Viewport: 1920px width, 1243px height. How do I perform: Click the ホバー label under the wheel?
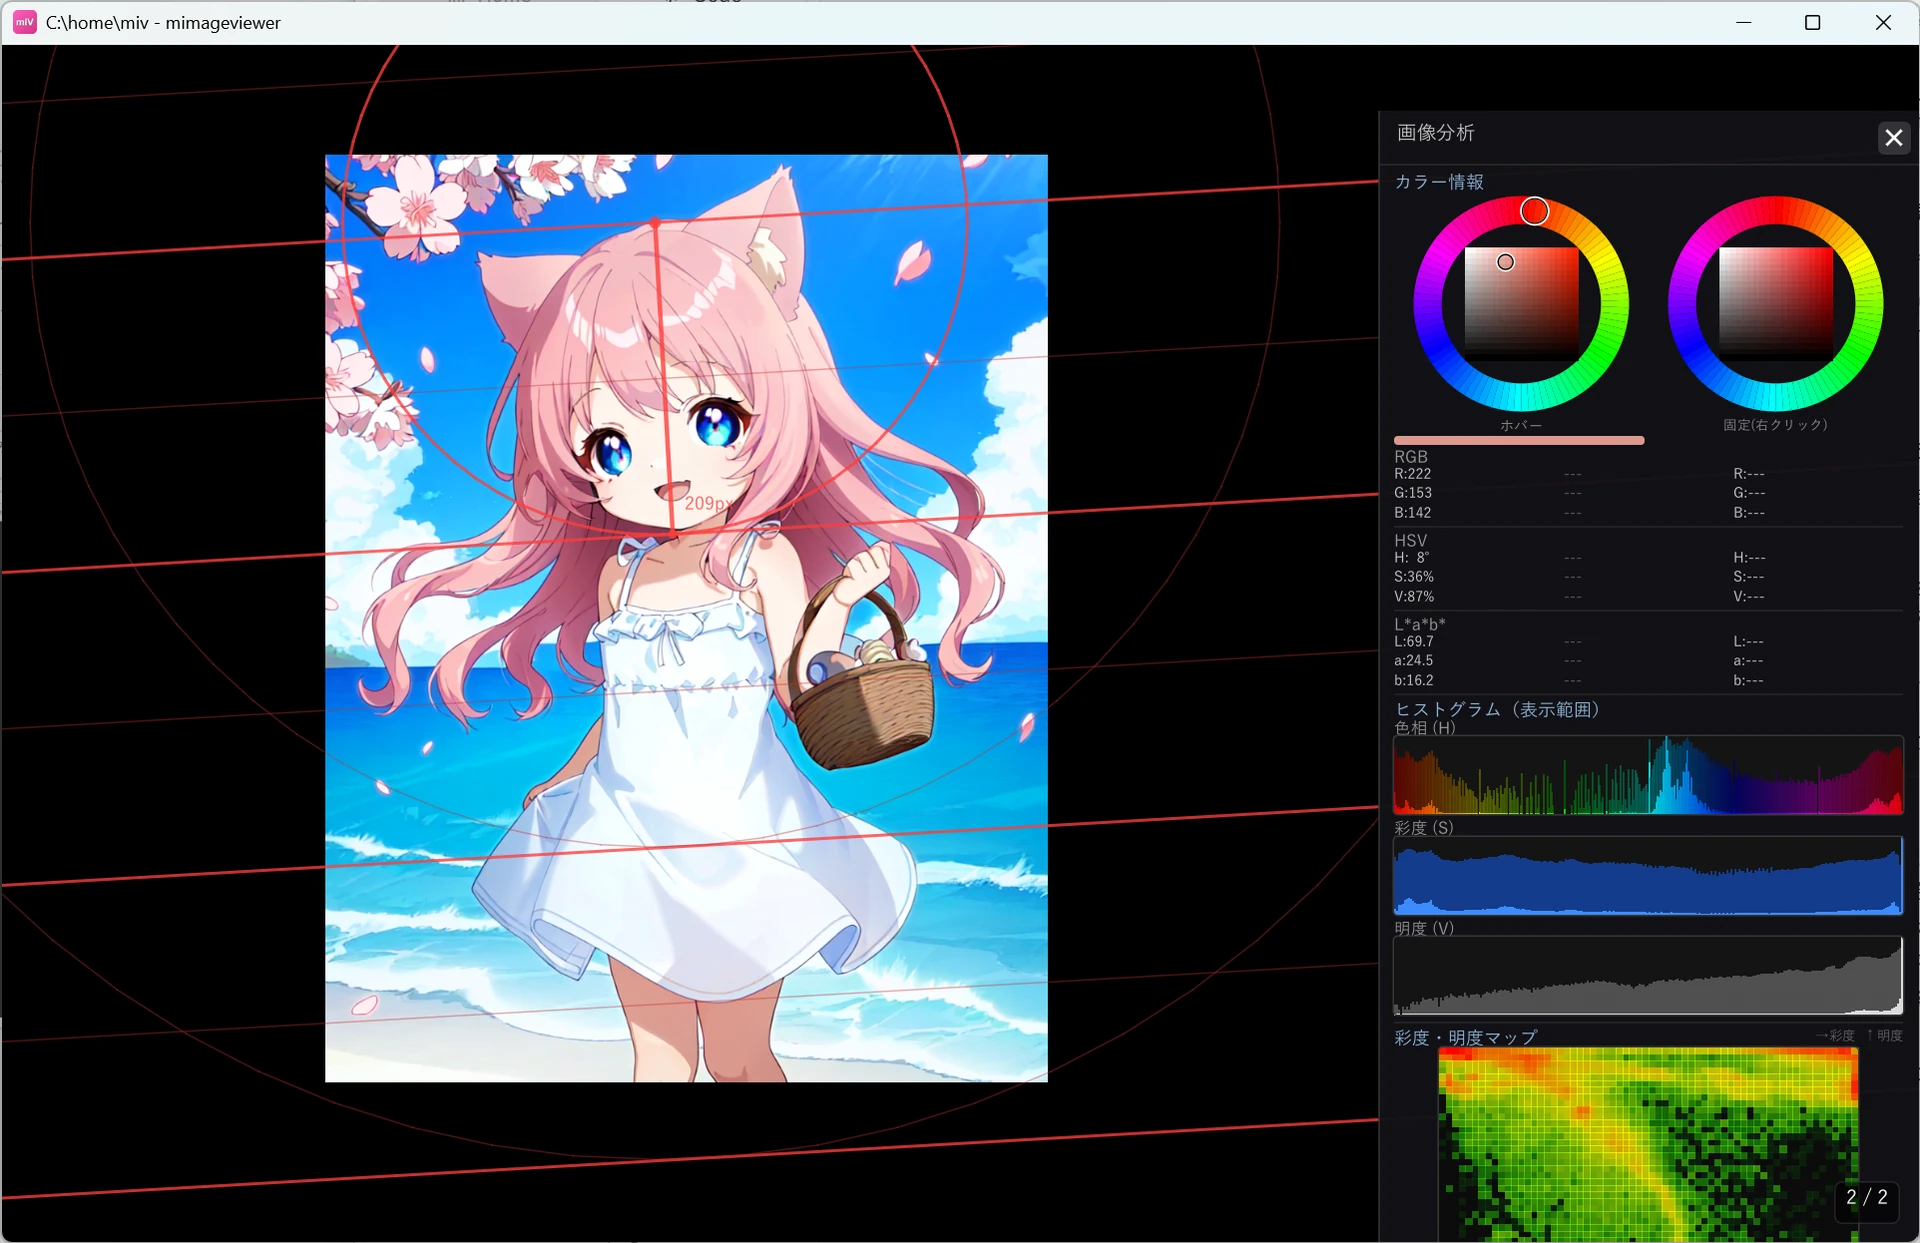tap(1521, 426)
